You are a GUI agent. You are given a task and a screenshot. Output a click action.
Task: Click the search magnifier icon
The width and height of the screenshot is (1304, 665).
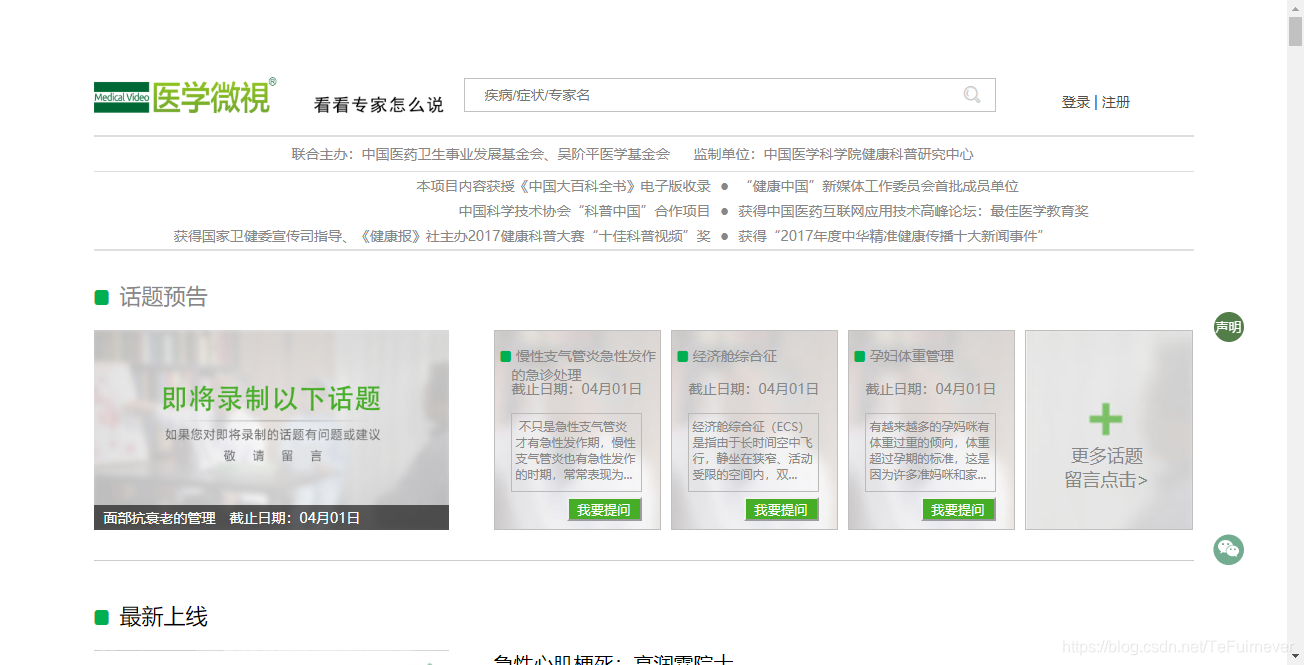[971, 94]
